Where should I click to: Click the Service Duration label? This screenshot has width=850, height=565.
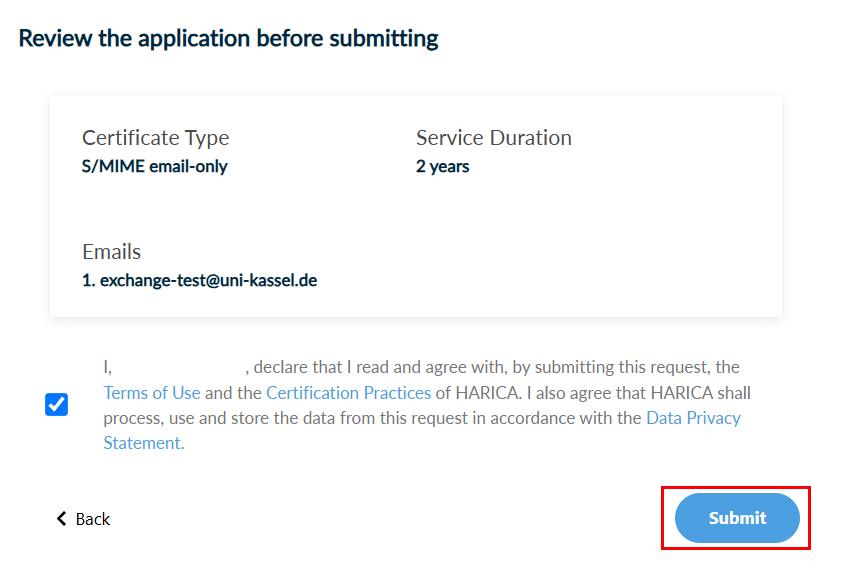tap(493, 138)
